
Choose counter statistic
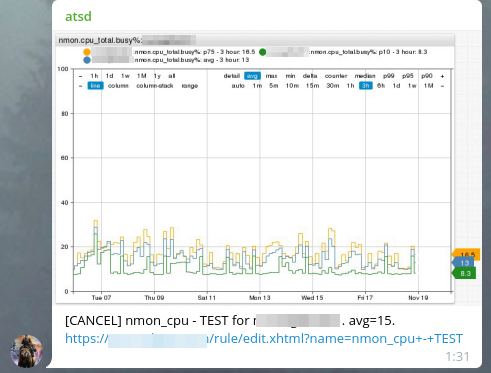tap(336, 76)
